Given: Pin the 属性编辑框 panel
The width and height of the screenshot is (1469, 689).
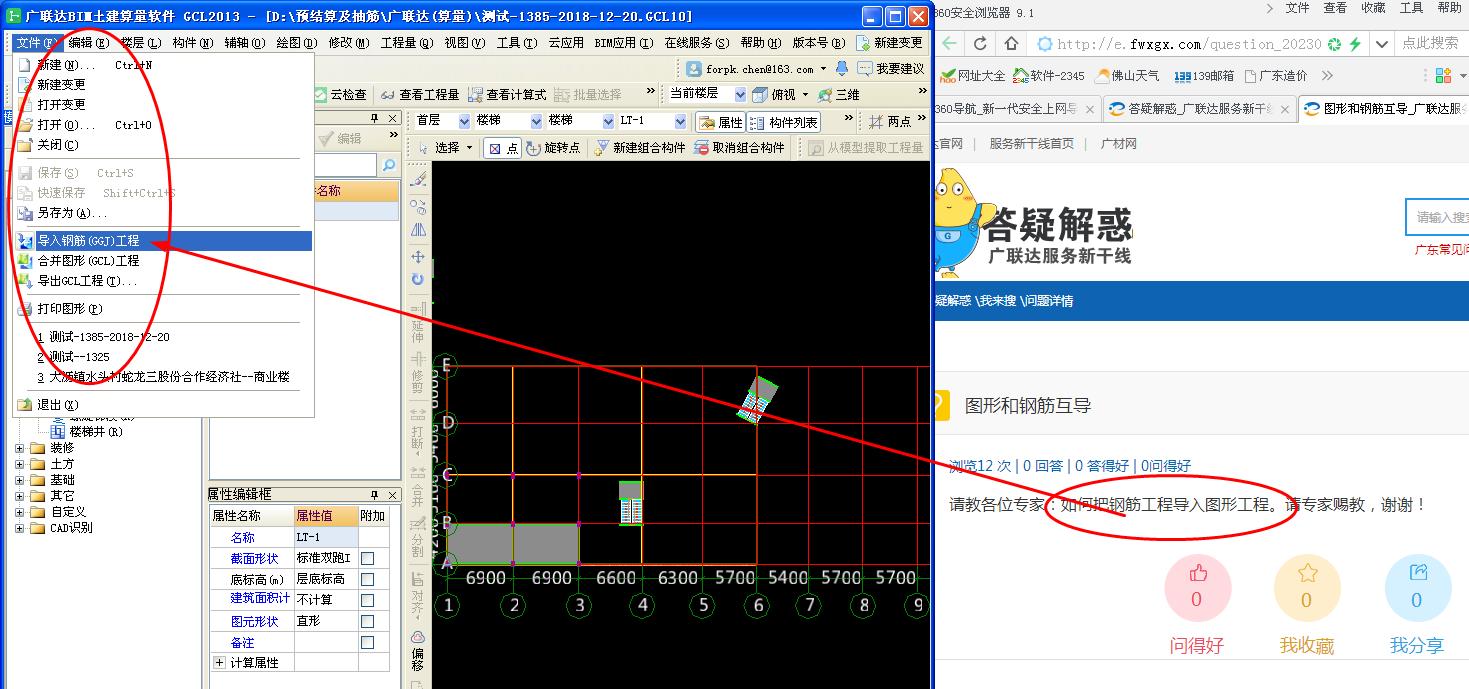Looking at the screenshot, I should point(375,495).
